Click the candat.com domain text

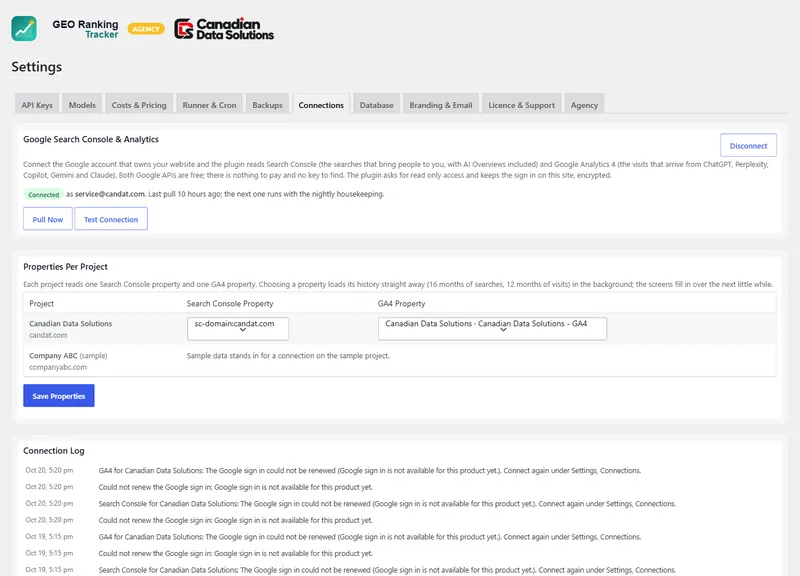[48, 335]
